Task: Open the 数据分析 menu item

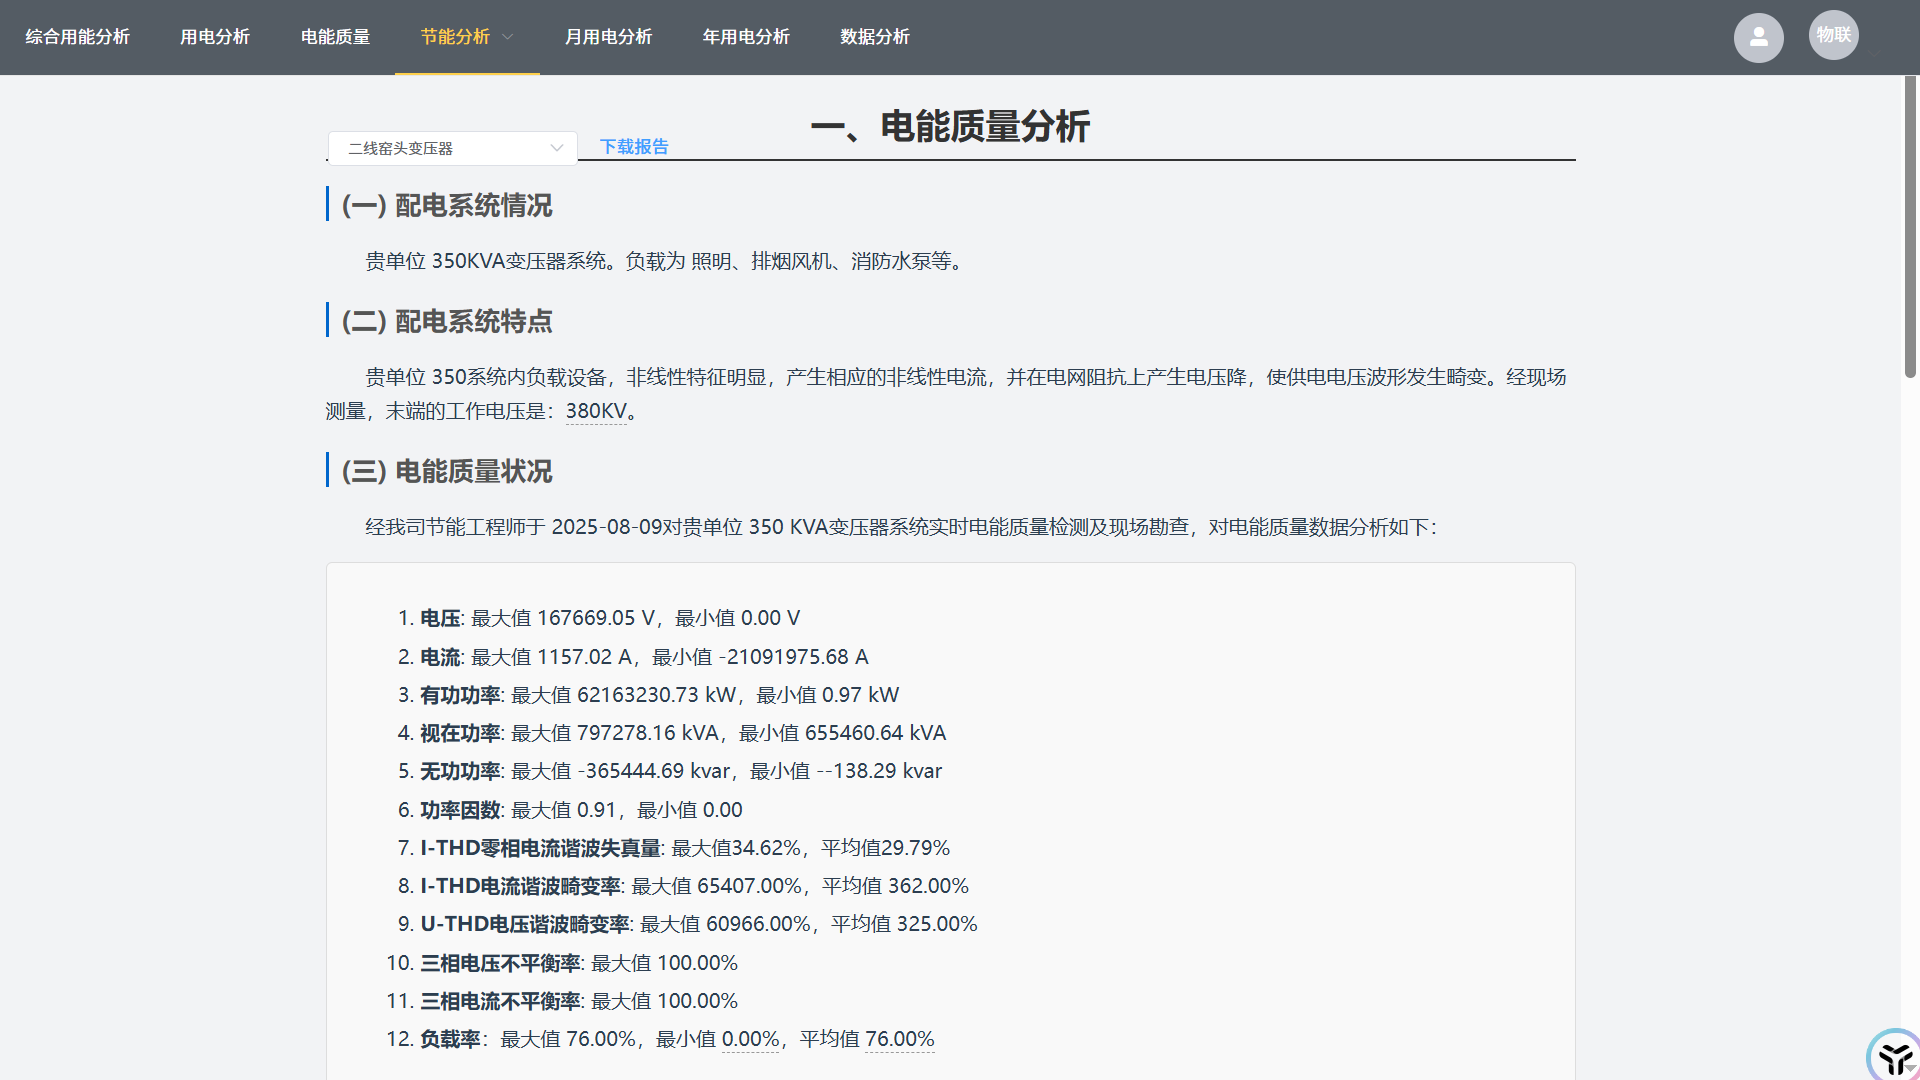Action: tap(874, 37)
